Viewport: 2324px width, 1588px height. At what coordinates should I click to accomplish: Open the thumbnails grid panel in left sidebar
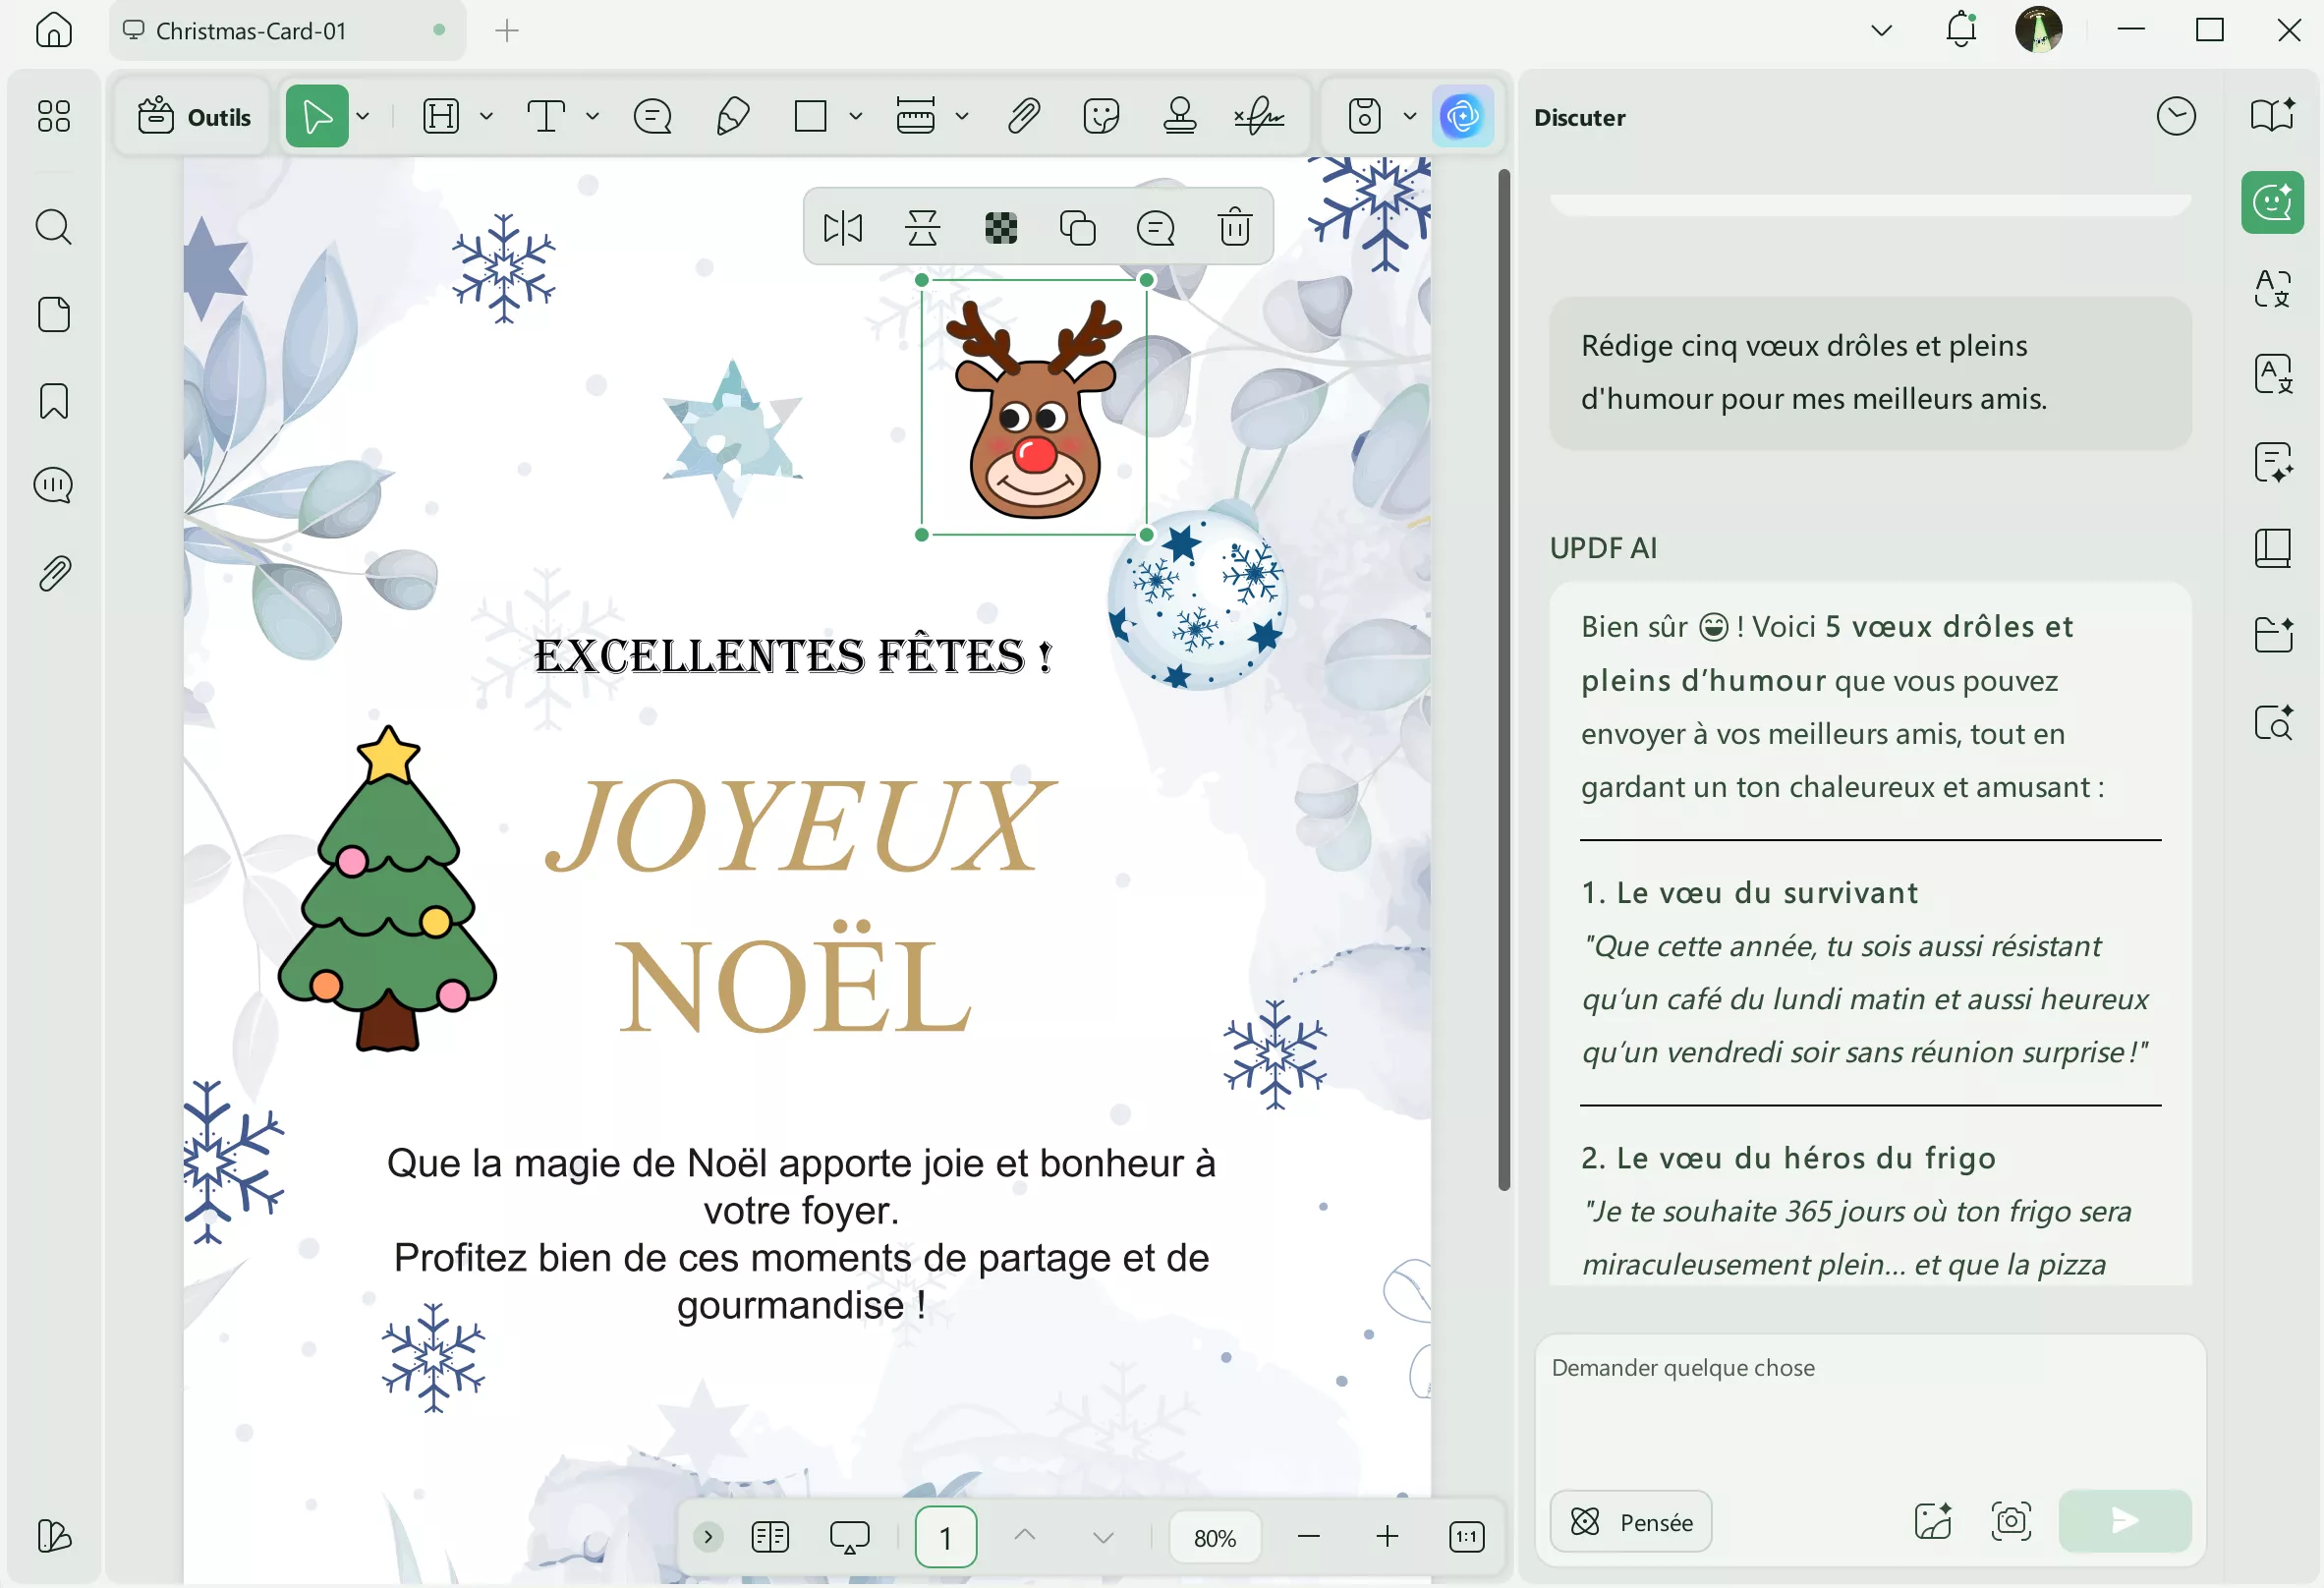click(53, 116)
